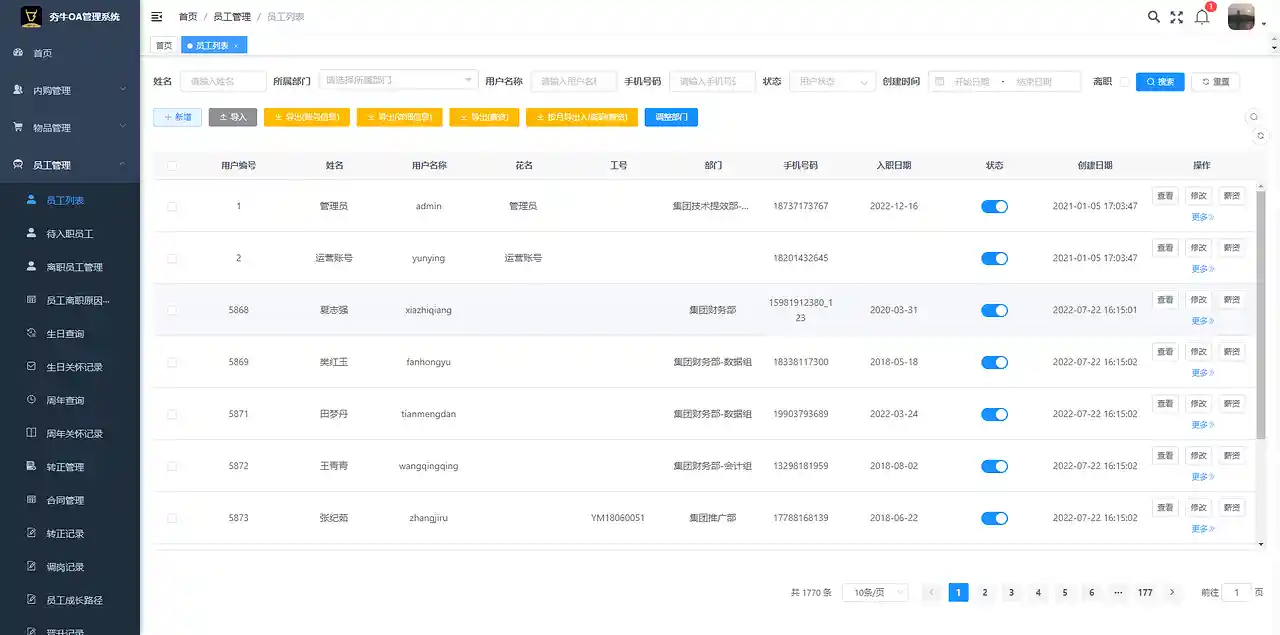Collapse the sidebar with hamburger icon
The height and width of the screenshot is (635, 1280).
point(157,17)
